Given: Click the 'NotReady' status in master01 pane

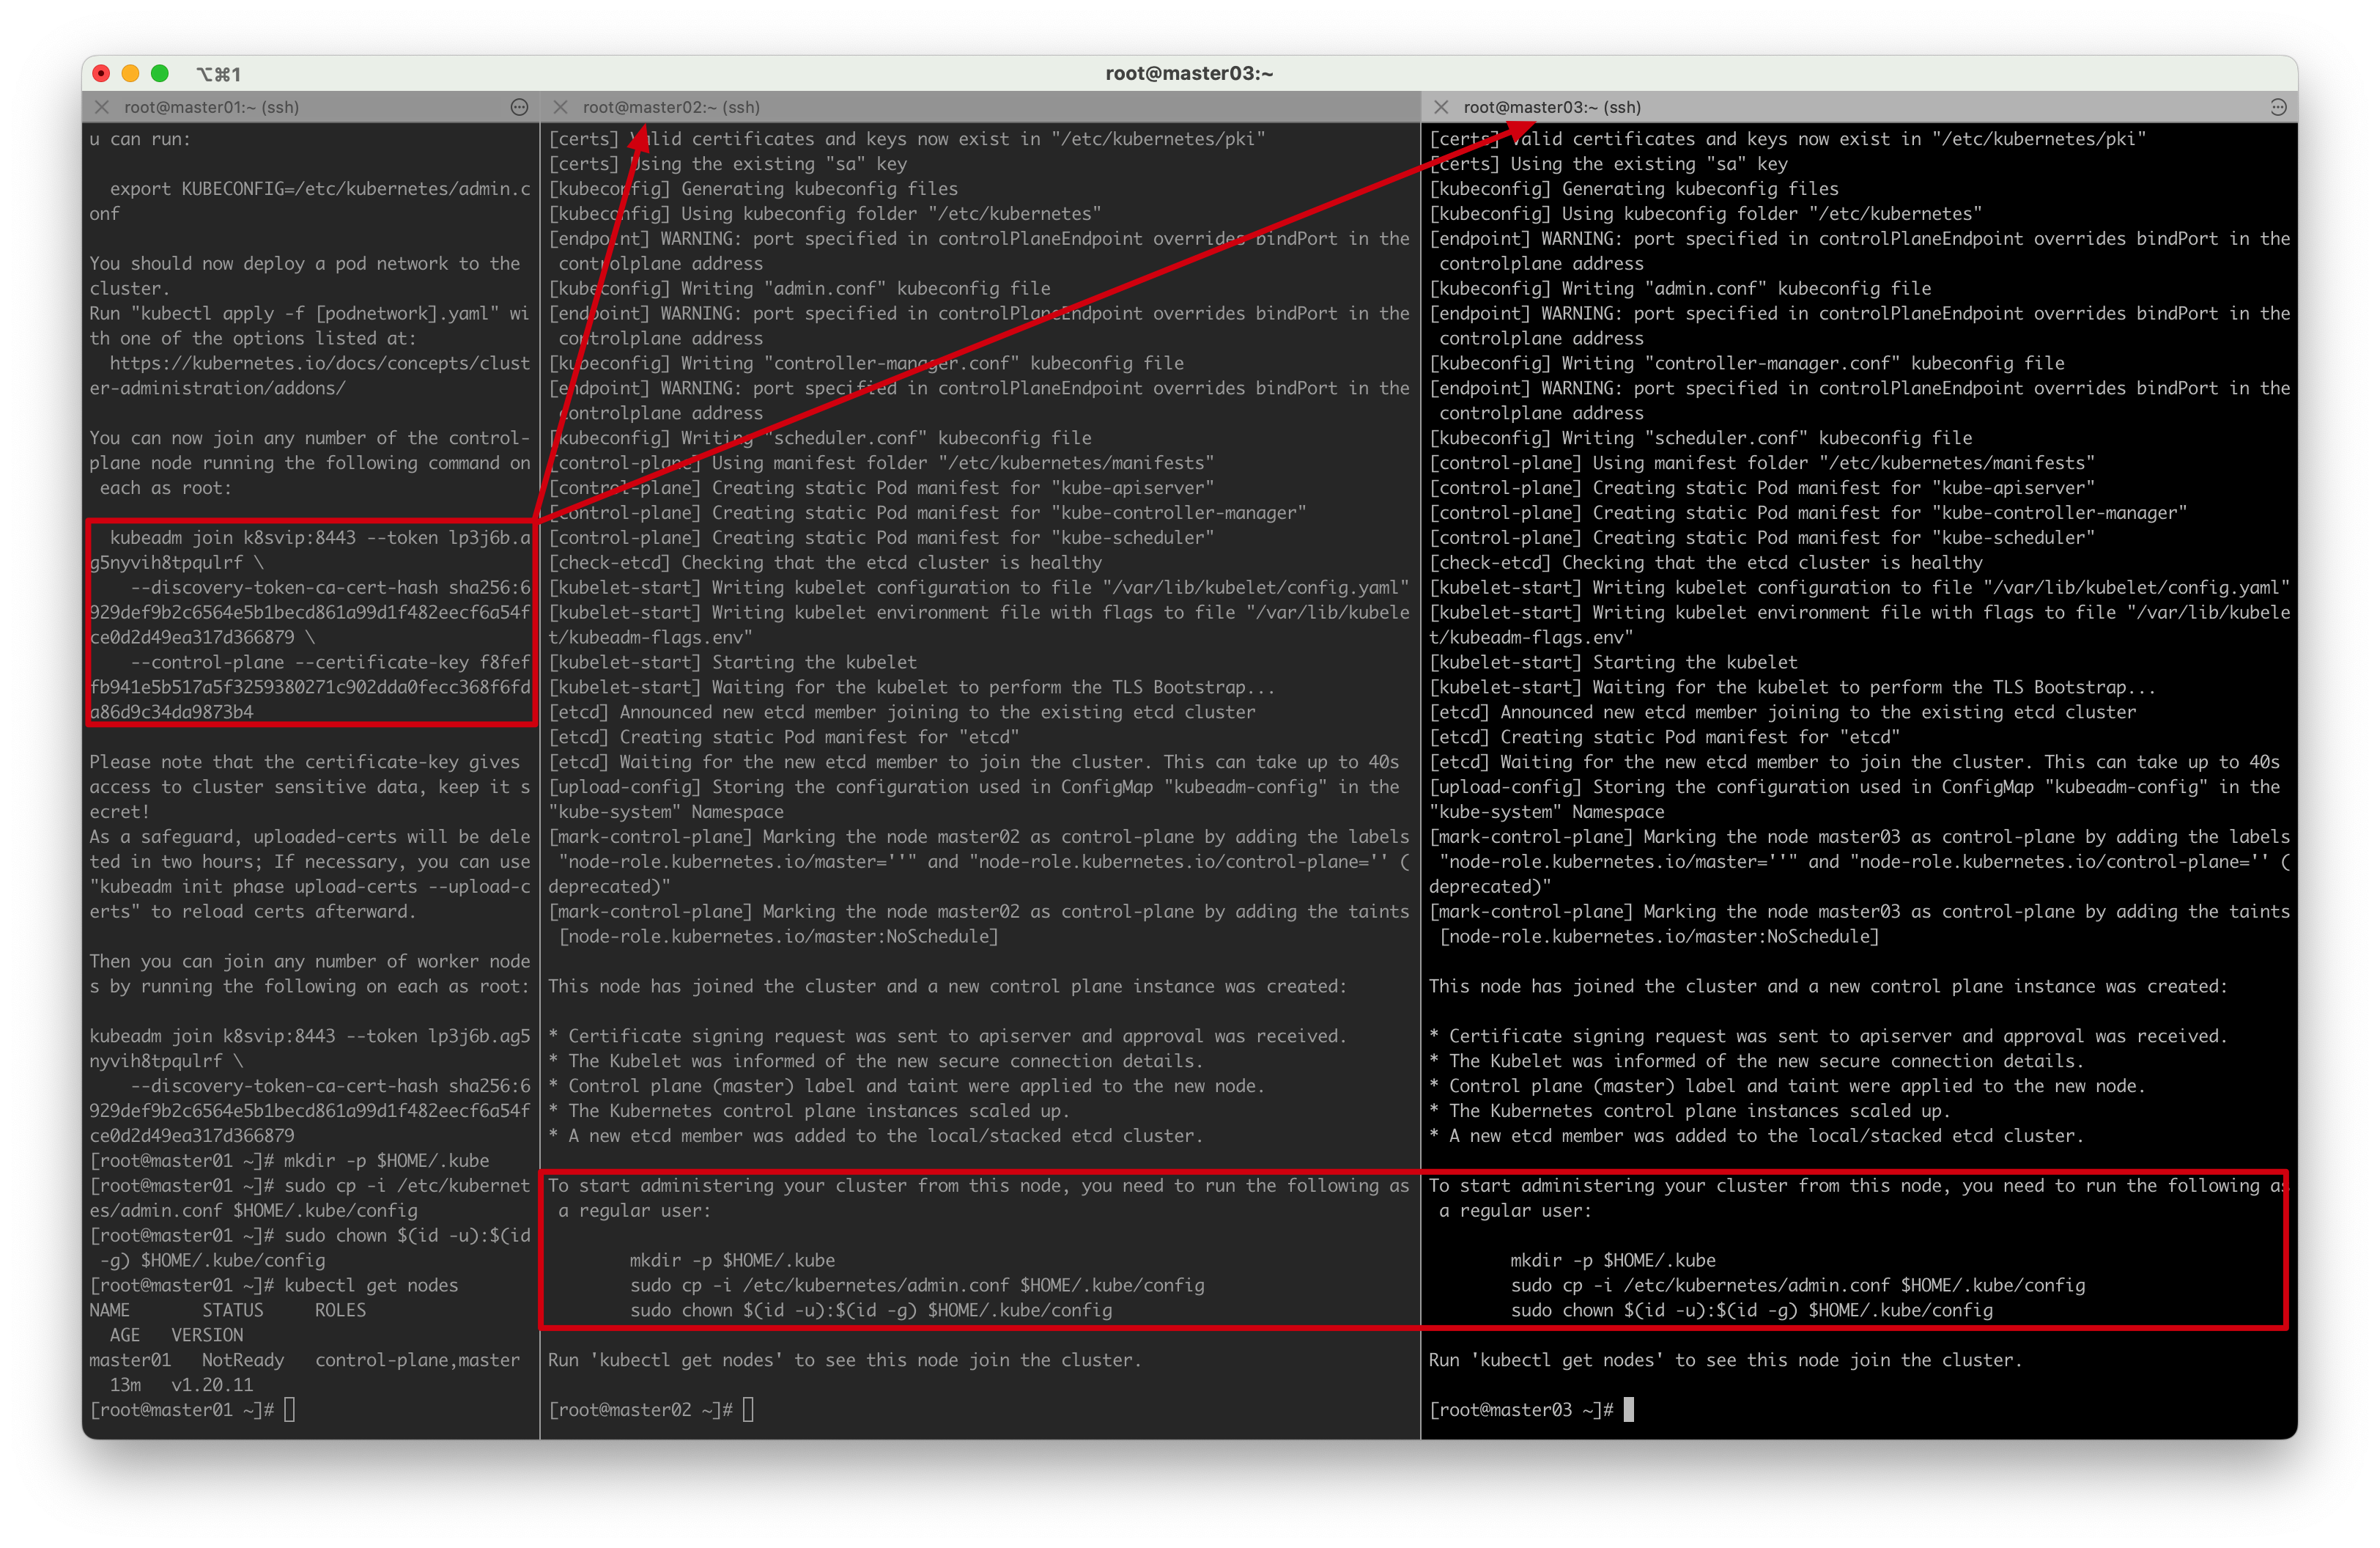Looking at the screenshot, I should tap(243, 1360).
